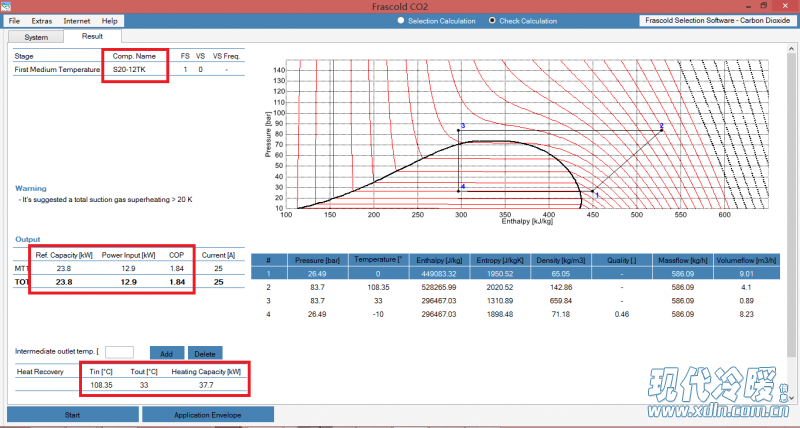Image resolution: width=800 pixels, height=428 pixels.
Task: Select row with density 659.84 in table
Action: click(515, 301)
